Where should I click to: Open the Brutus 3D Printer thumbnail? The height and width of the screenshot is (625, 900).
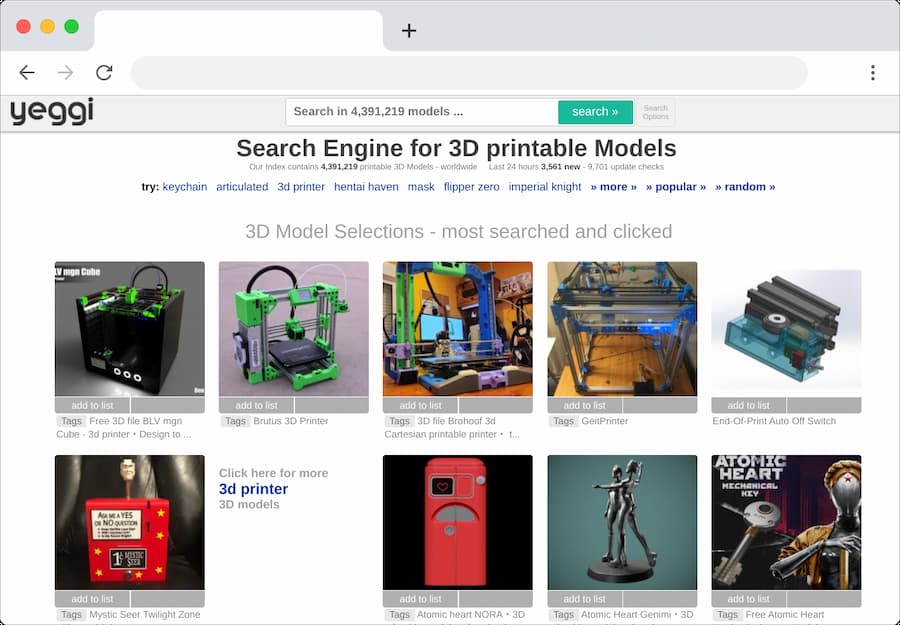[294, 329]
